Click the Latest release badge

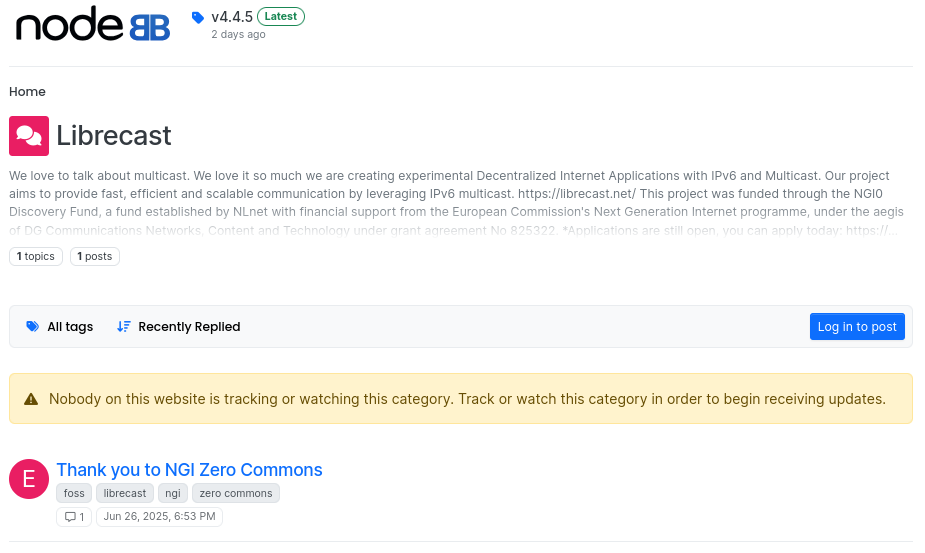point(281,17)
